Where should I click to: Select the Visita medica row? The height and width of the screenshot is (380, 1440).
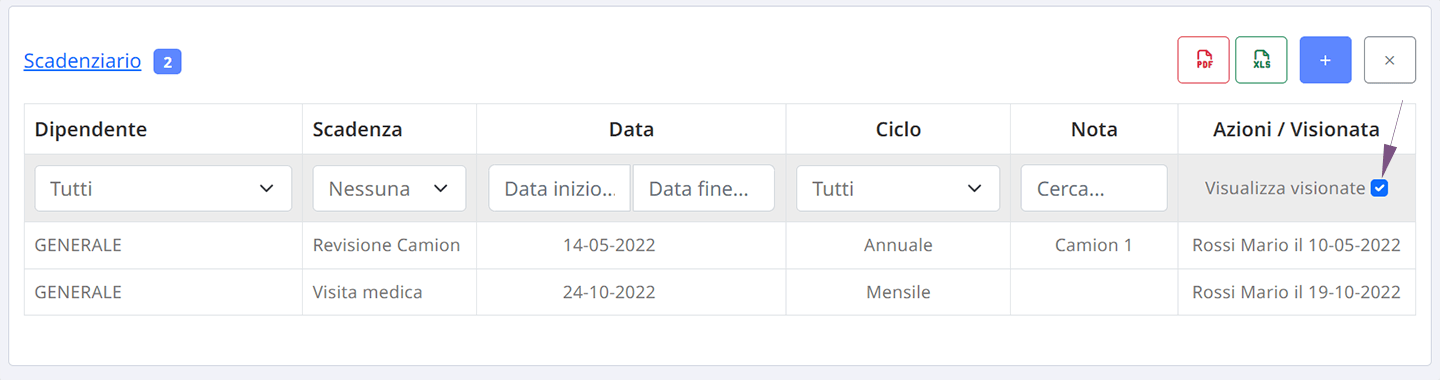[720, 292]
